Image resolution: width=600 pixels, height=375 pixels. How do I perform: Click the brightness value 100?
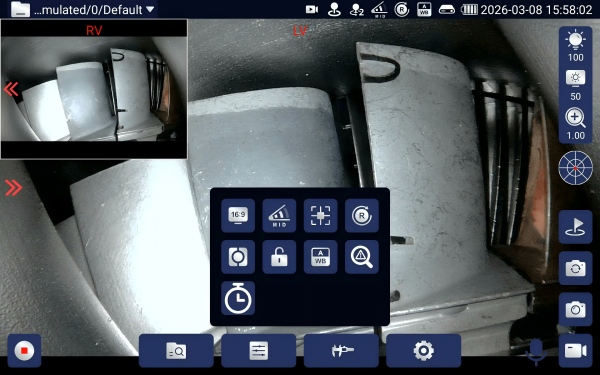pos(576,58)
